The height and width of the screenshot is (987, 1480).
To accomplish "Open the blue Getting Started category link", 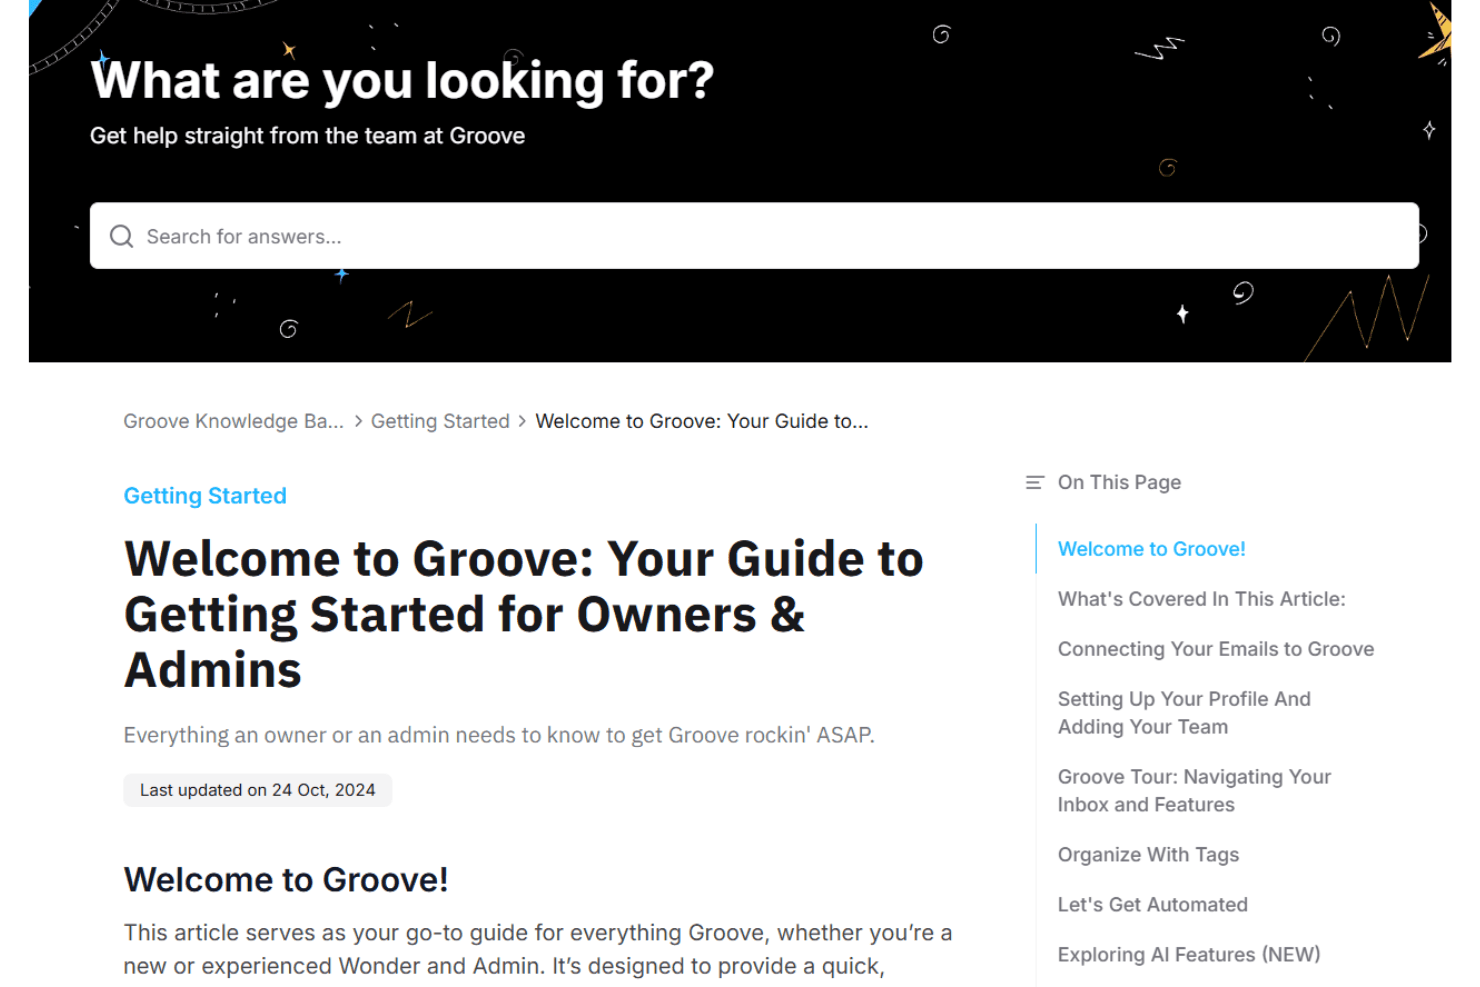I will 205,496.
